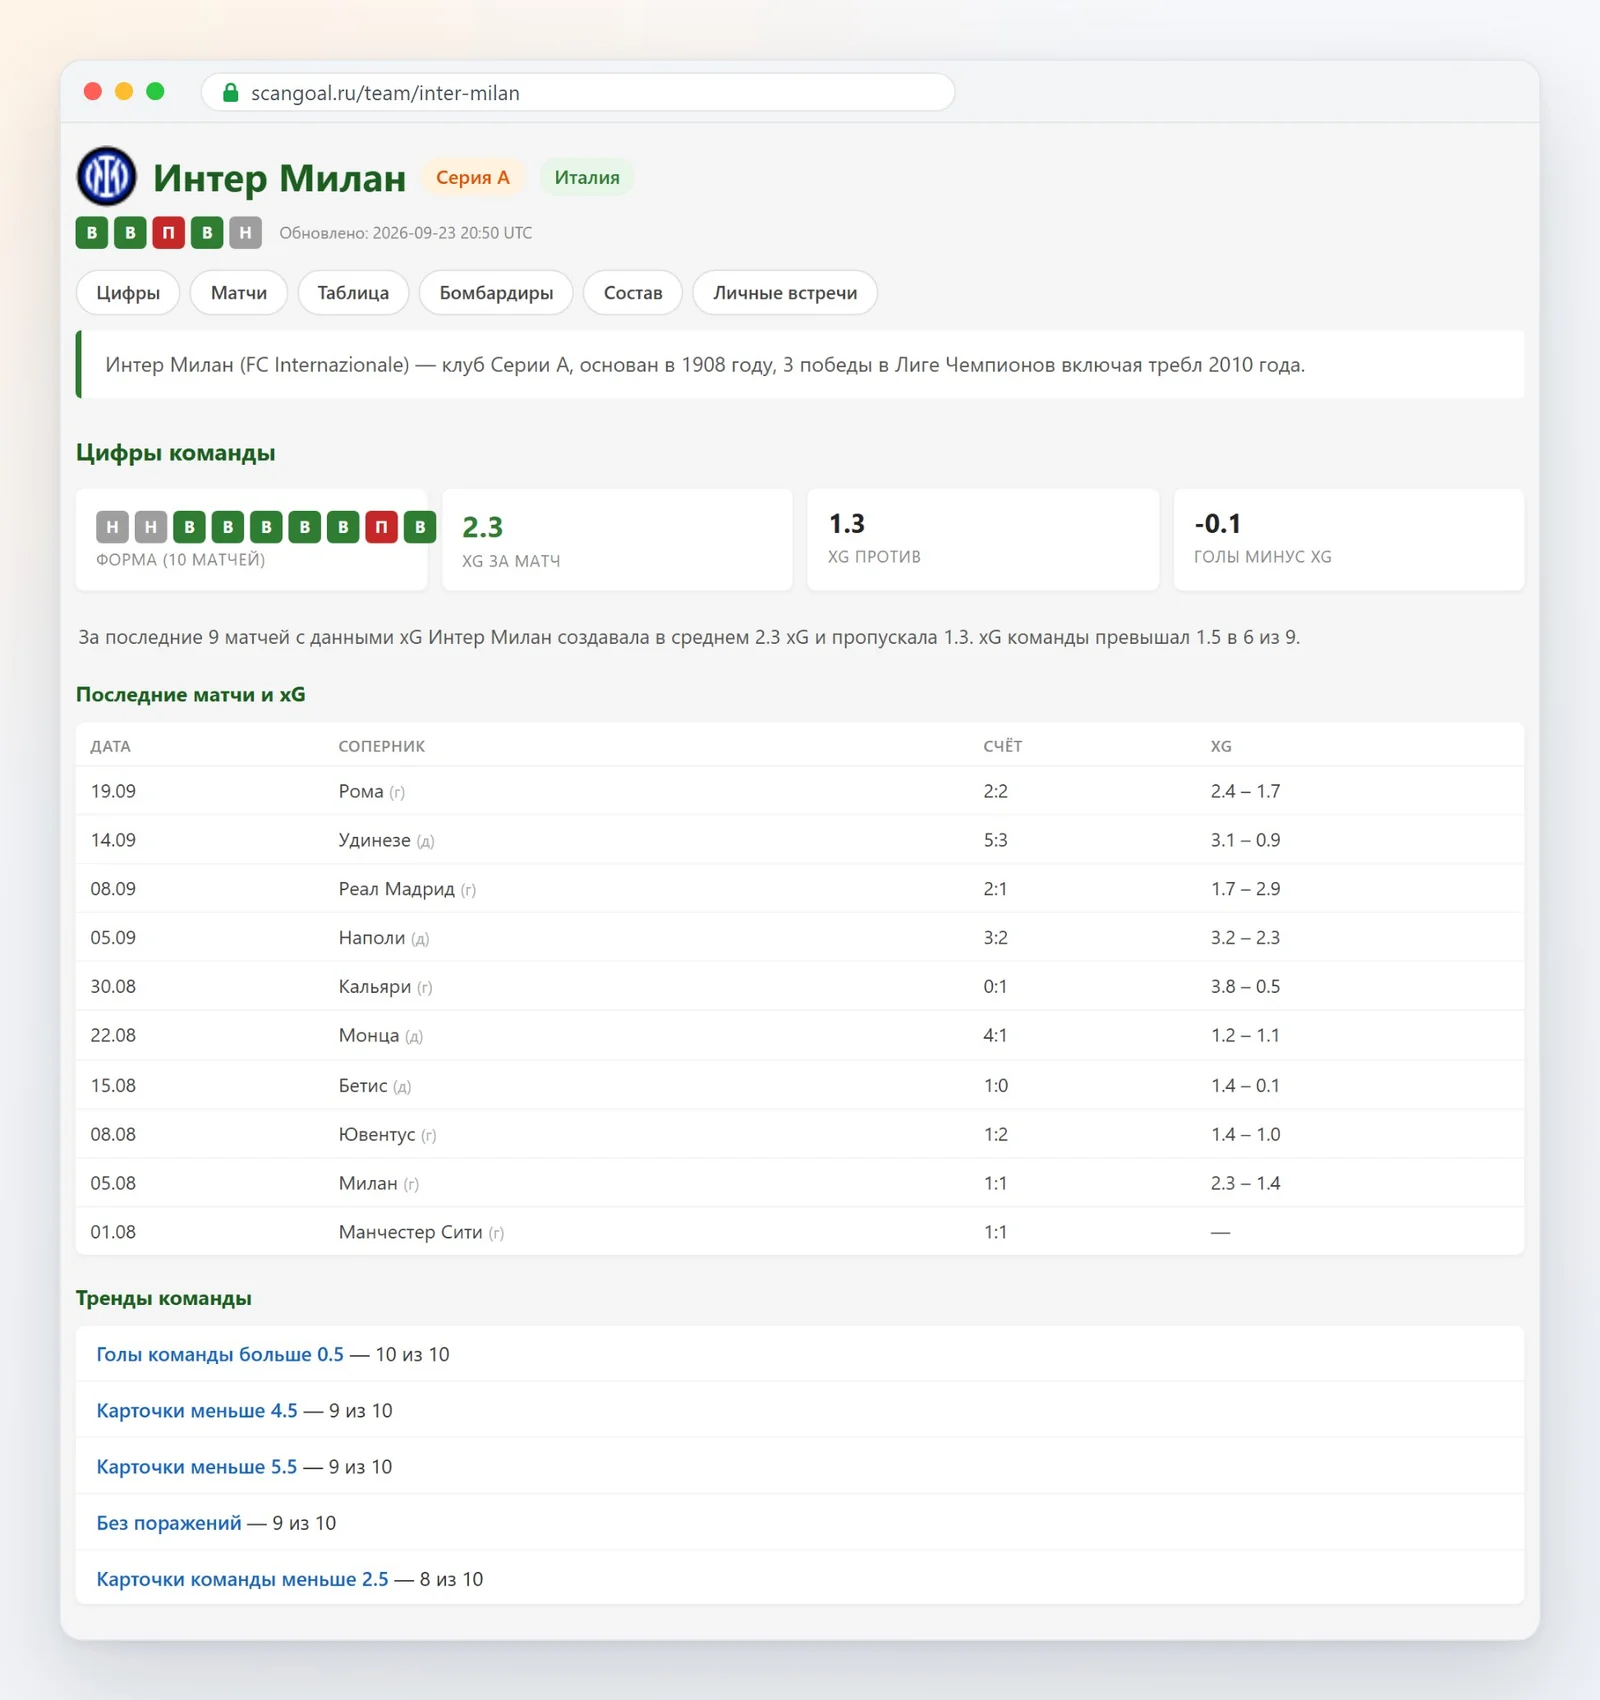
Task: Select the Милан opponent cell
Action: tap(379, 1184)
